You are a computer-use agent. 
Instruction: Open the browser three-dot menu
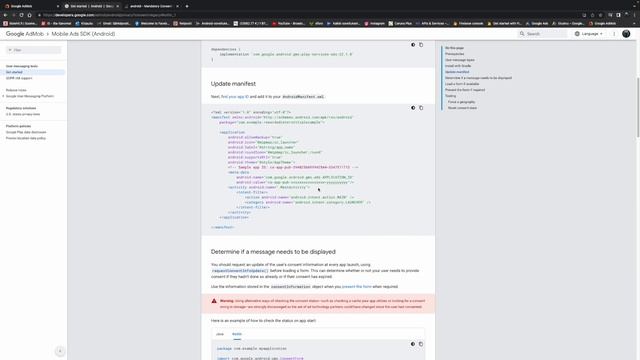coord(635,15)
